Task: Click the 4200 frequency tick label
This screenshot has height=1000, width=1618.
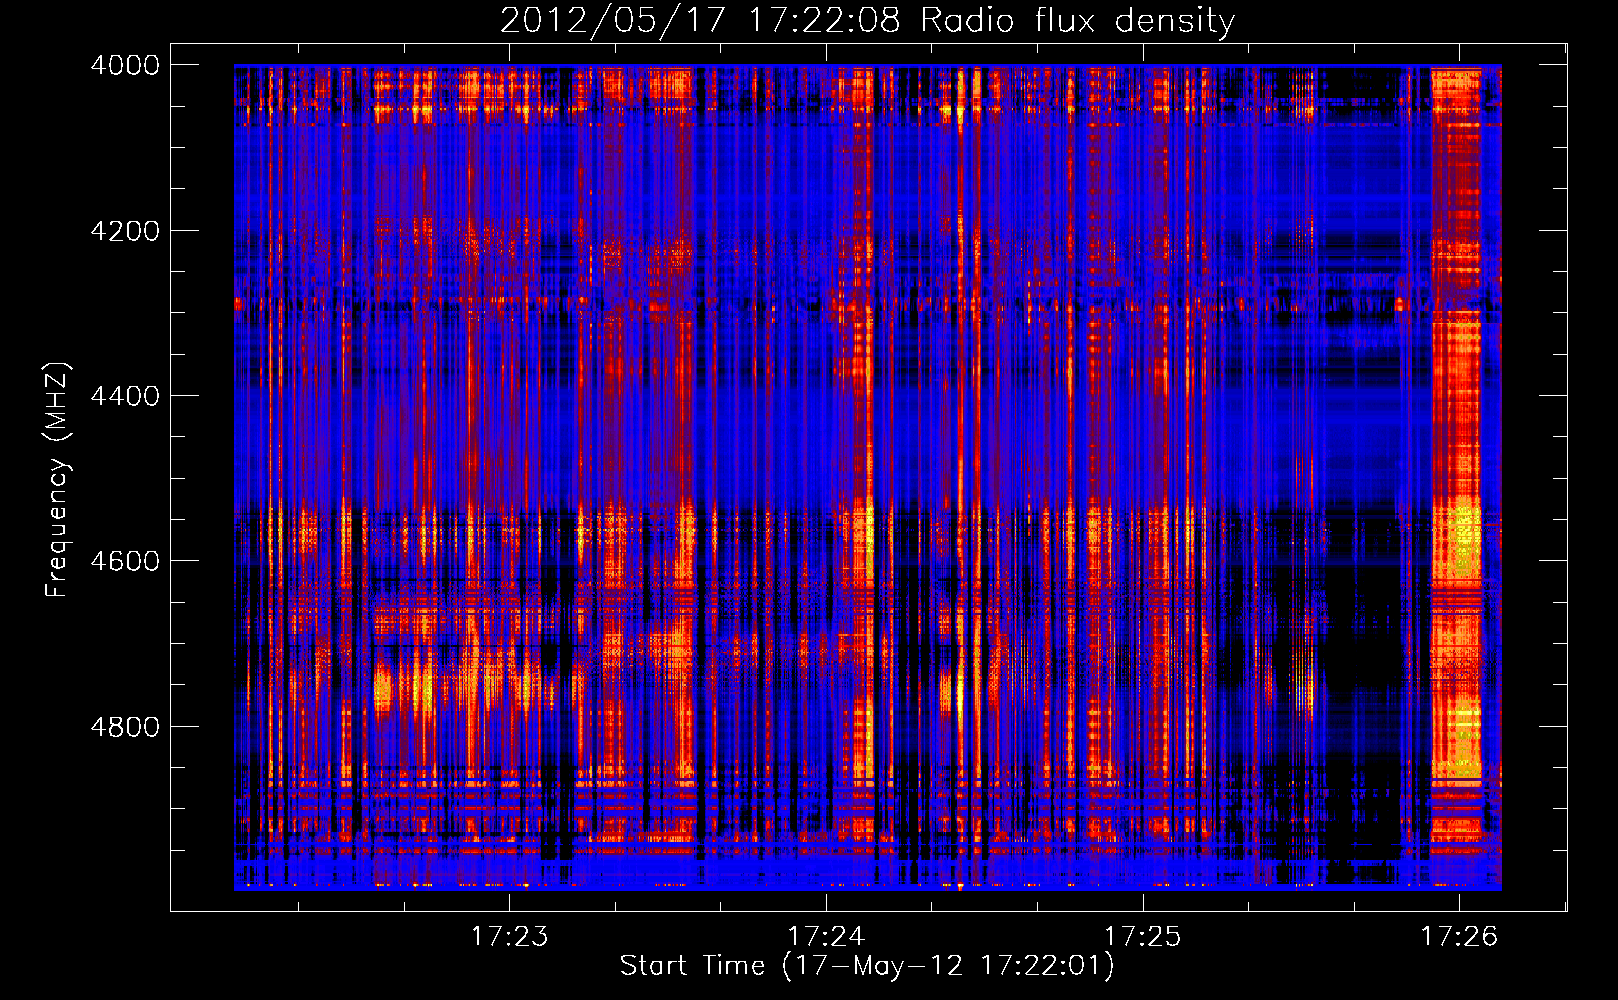Action: pyautogui.click(x=125, y=231)
